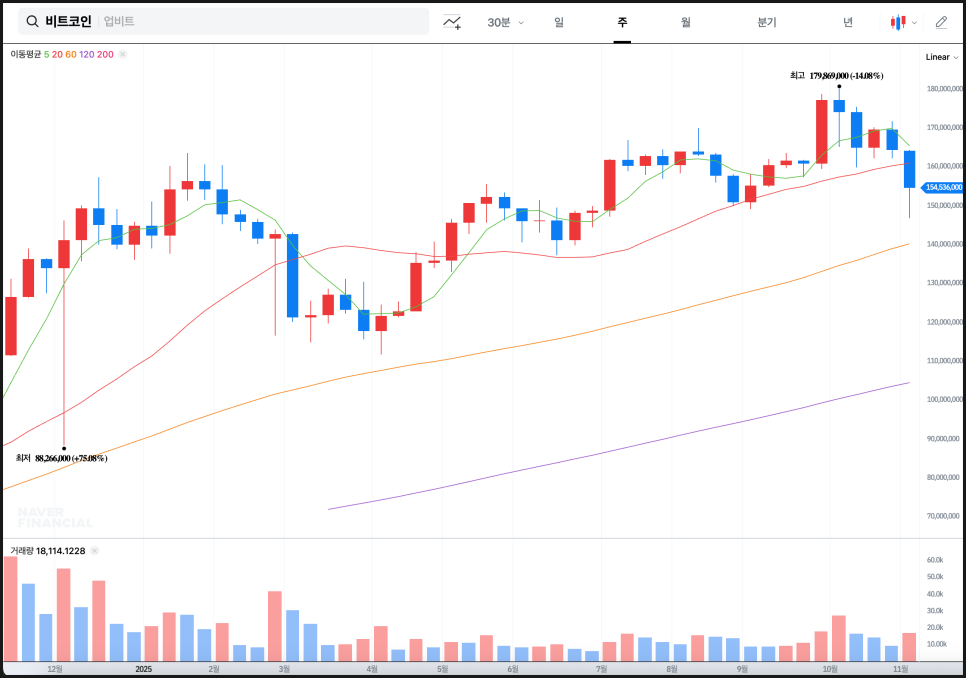Click the 이동평균 moving average label
The height and width of the screenshot is (678, 966).
pos(25,54)
